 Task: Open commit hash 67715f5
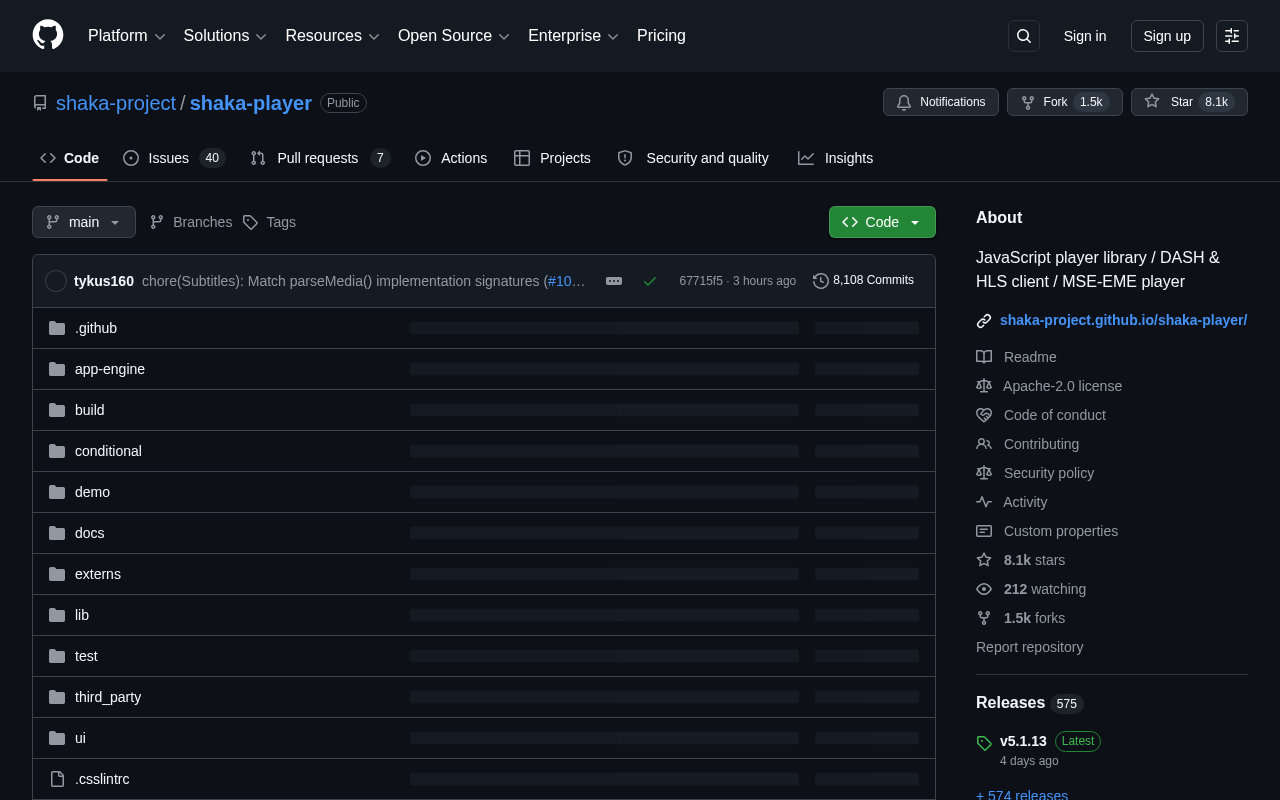coord(701,281)
